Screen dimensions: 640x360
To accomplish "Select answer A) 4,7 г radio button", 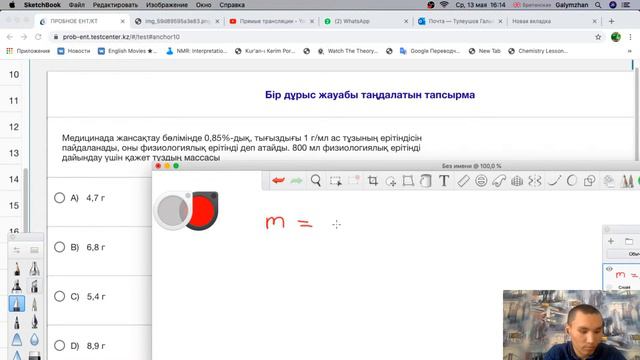I will [60, 198].
